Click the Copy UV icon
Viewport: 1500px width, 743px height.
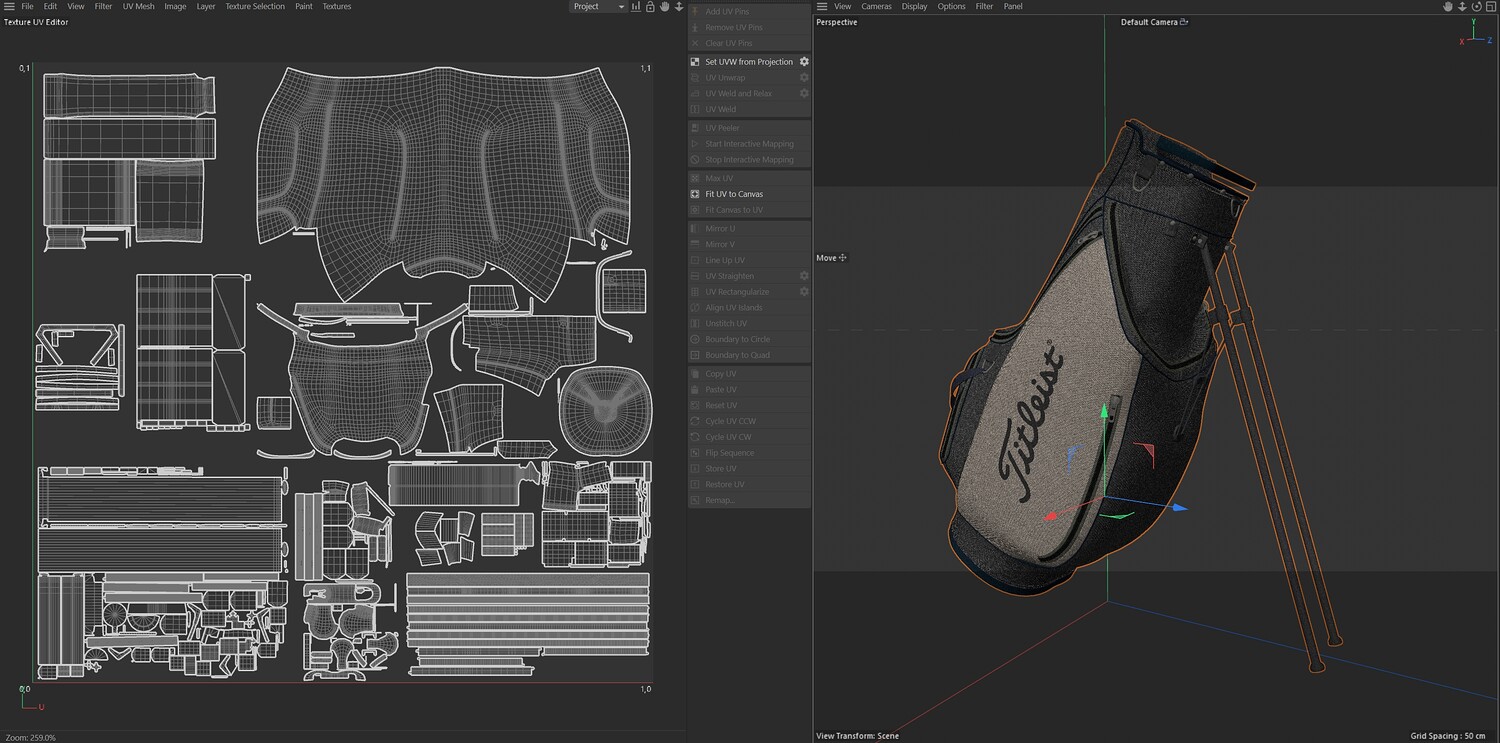point(696,374)
